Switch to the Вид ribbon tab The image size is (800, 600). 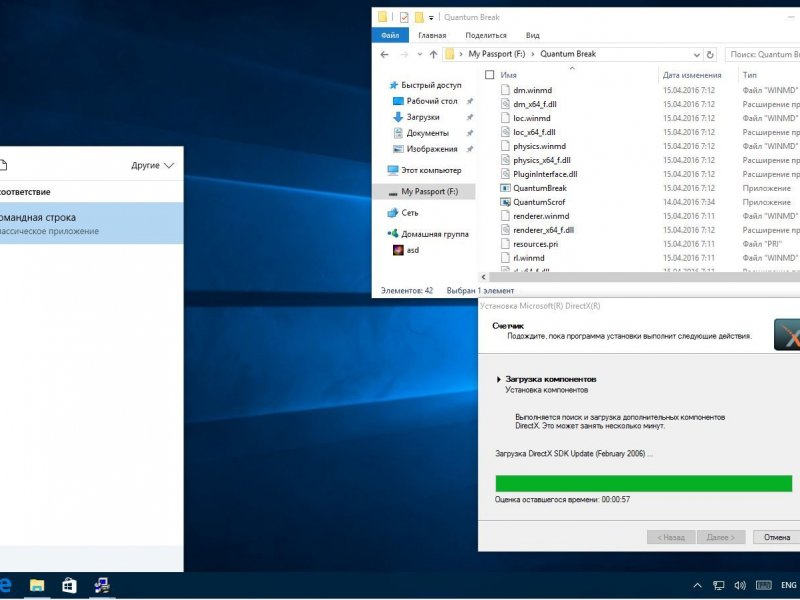point(532,35)
